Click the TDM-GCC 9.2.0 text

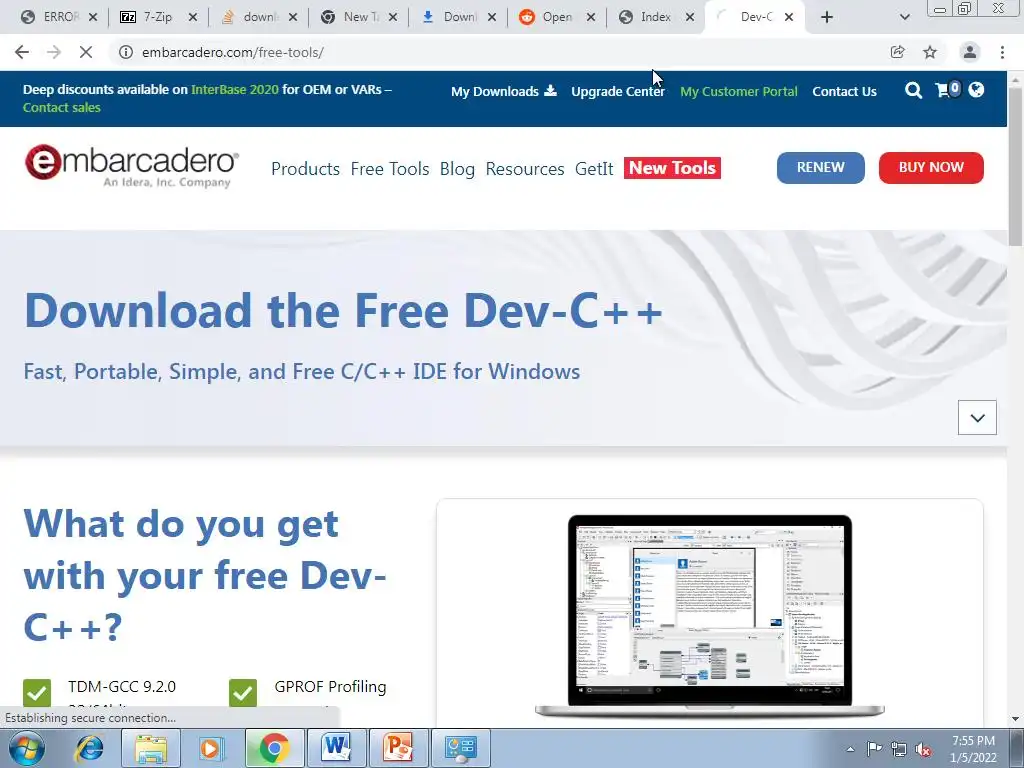[121, 686]
